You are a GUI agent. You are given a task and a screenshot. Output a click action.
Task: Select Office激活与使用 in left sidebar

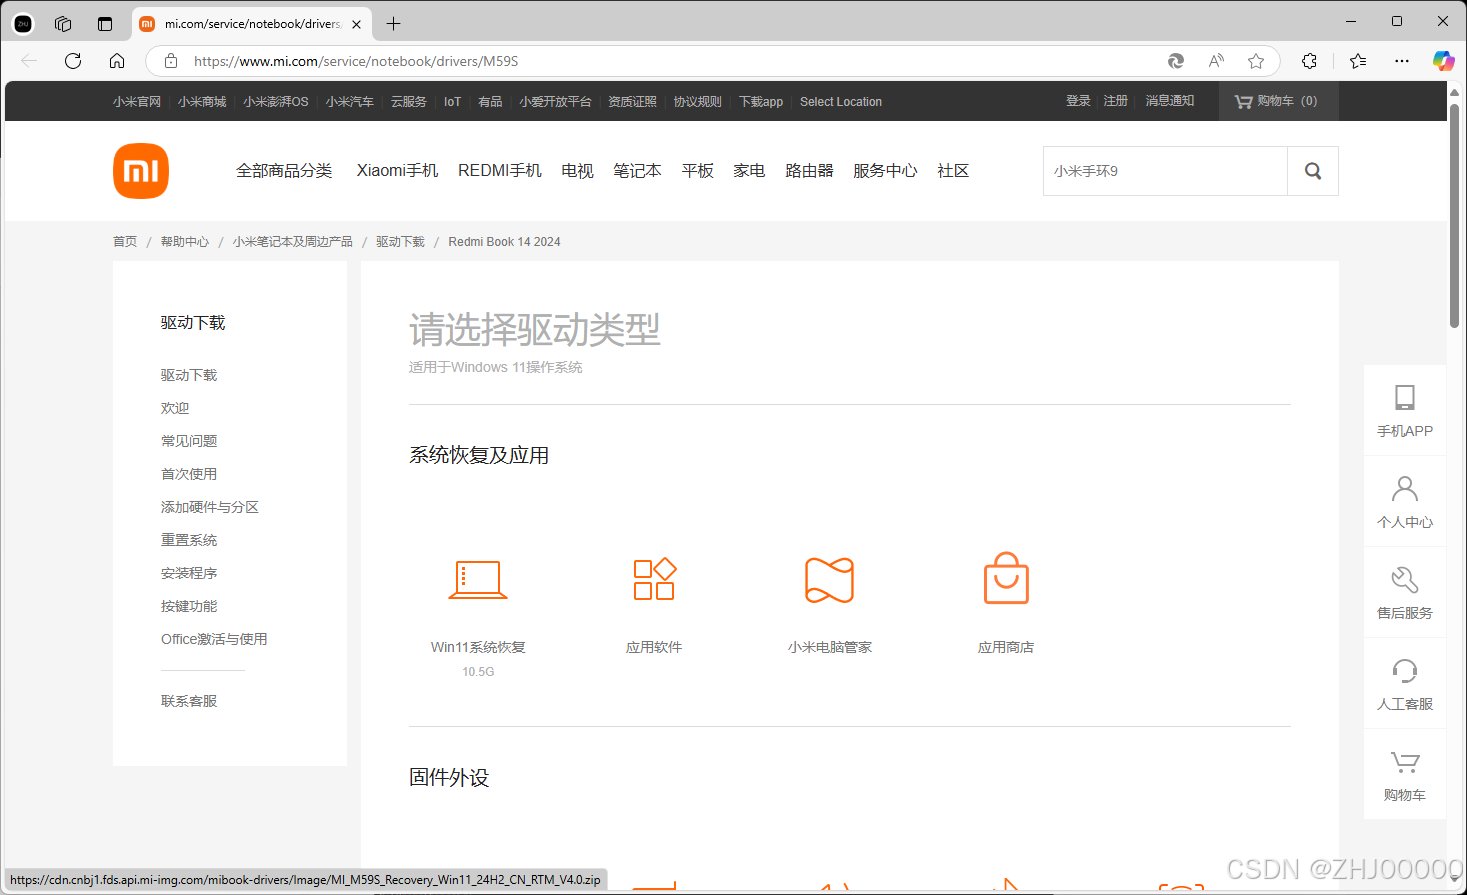(x=214, y=639)
